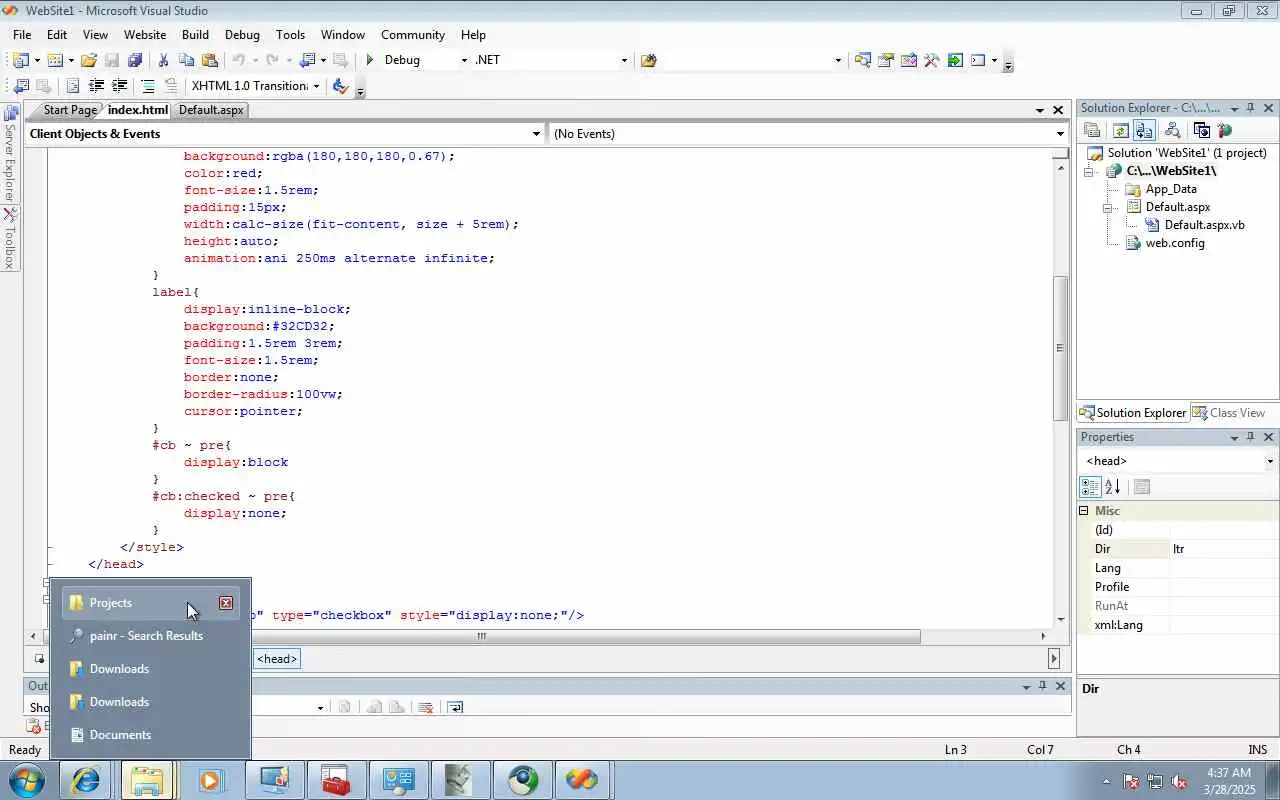Viewport: 1280px width, 800px height.
Task: Open the Server Explorer side tab
Action: pyautogui.click(x=10, y=152)
